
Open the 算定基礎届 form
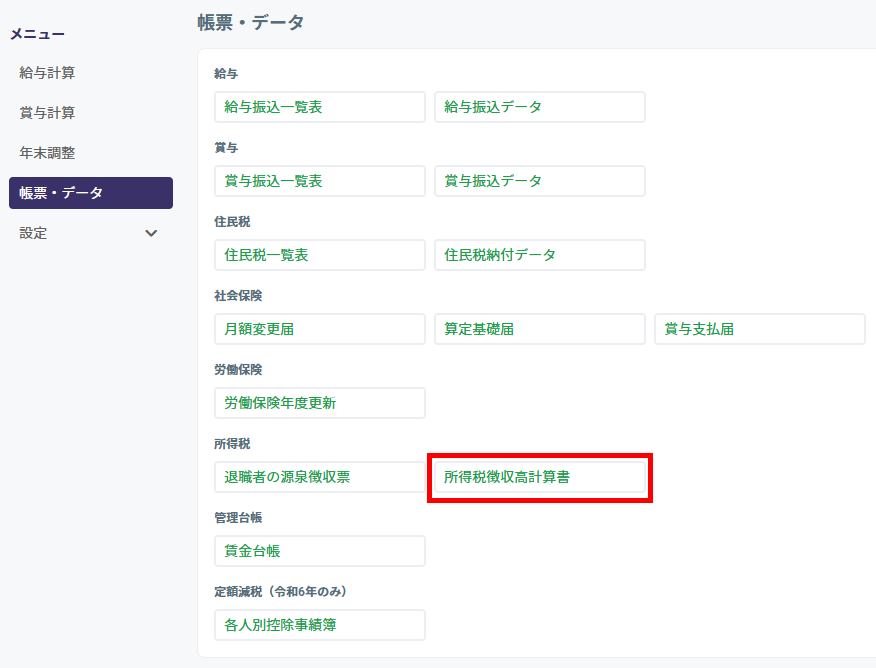coord(539,329)
